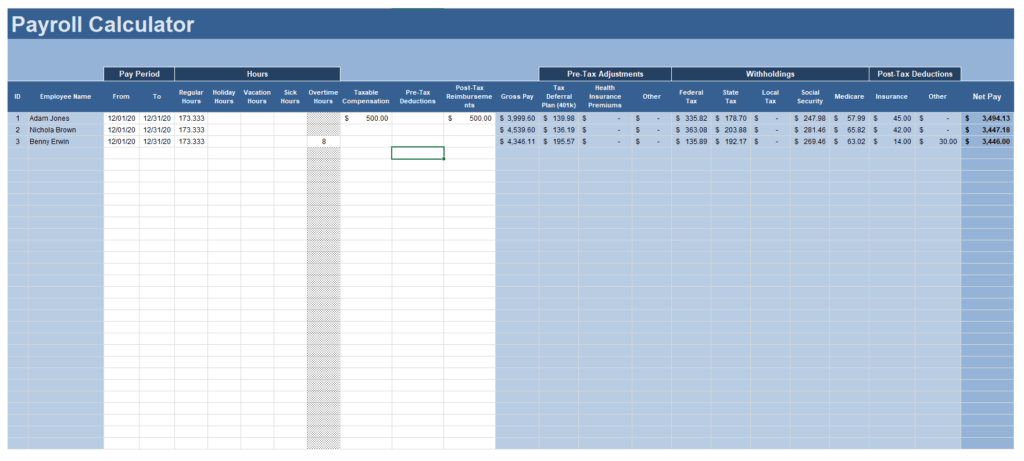The width and height of the screenshot is (1024, 461).
Task: Click the Medicare column header
Action: click(849, 97)
